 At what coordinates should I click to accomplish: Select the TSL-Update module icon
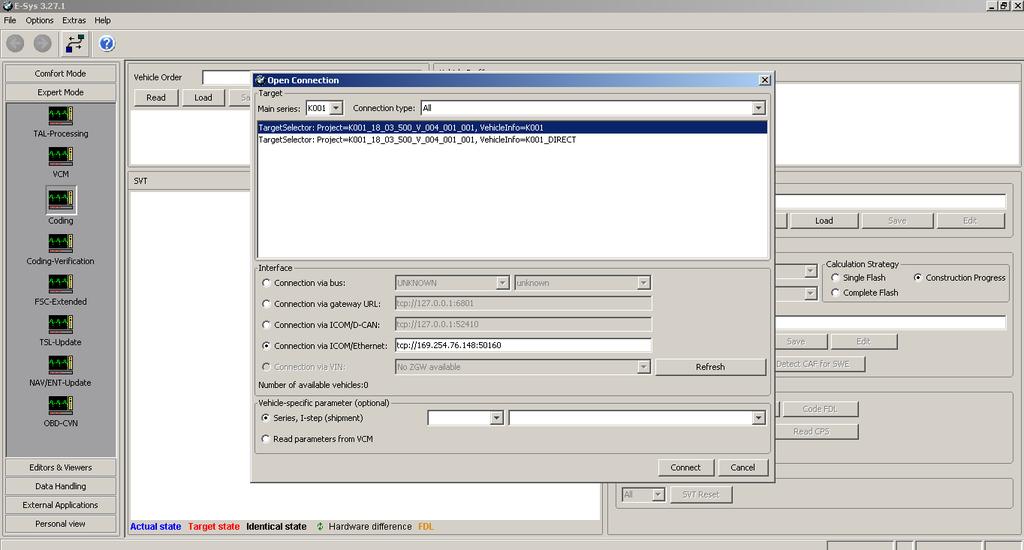point(60,324)
